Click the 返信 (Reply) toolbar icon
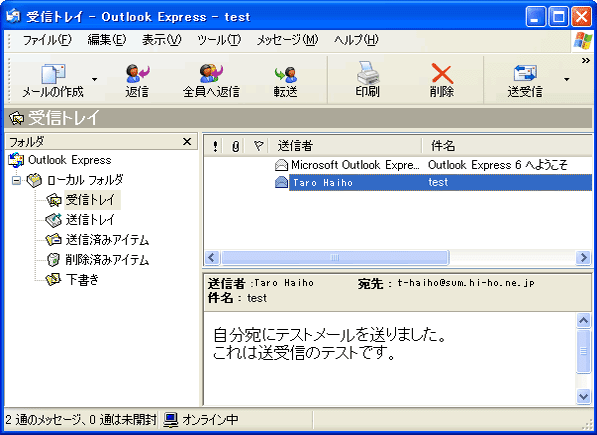This screenshot has height=435, width=597. (137, 73)
